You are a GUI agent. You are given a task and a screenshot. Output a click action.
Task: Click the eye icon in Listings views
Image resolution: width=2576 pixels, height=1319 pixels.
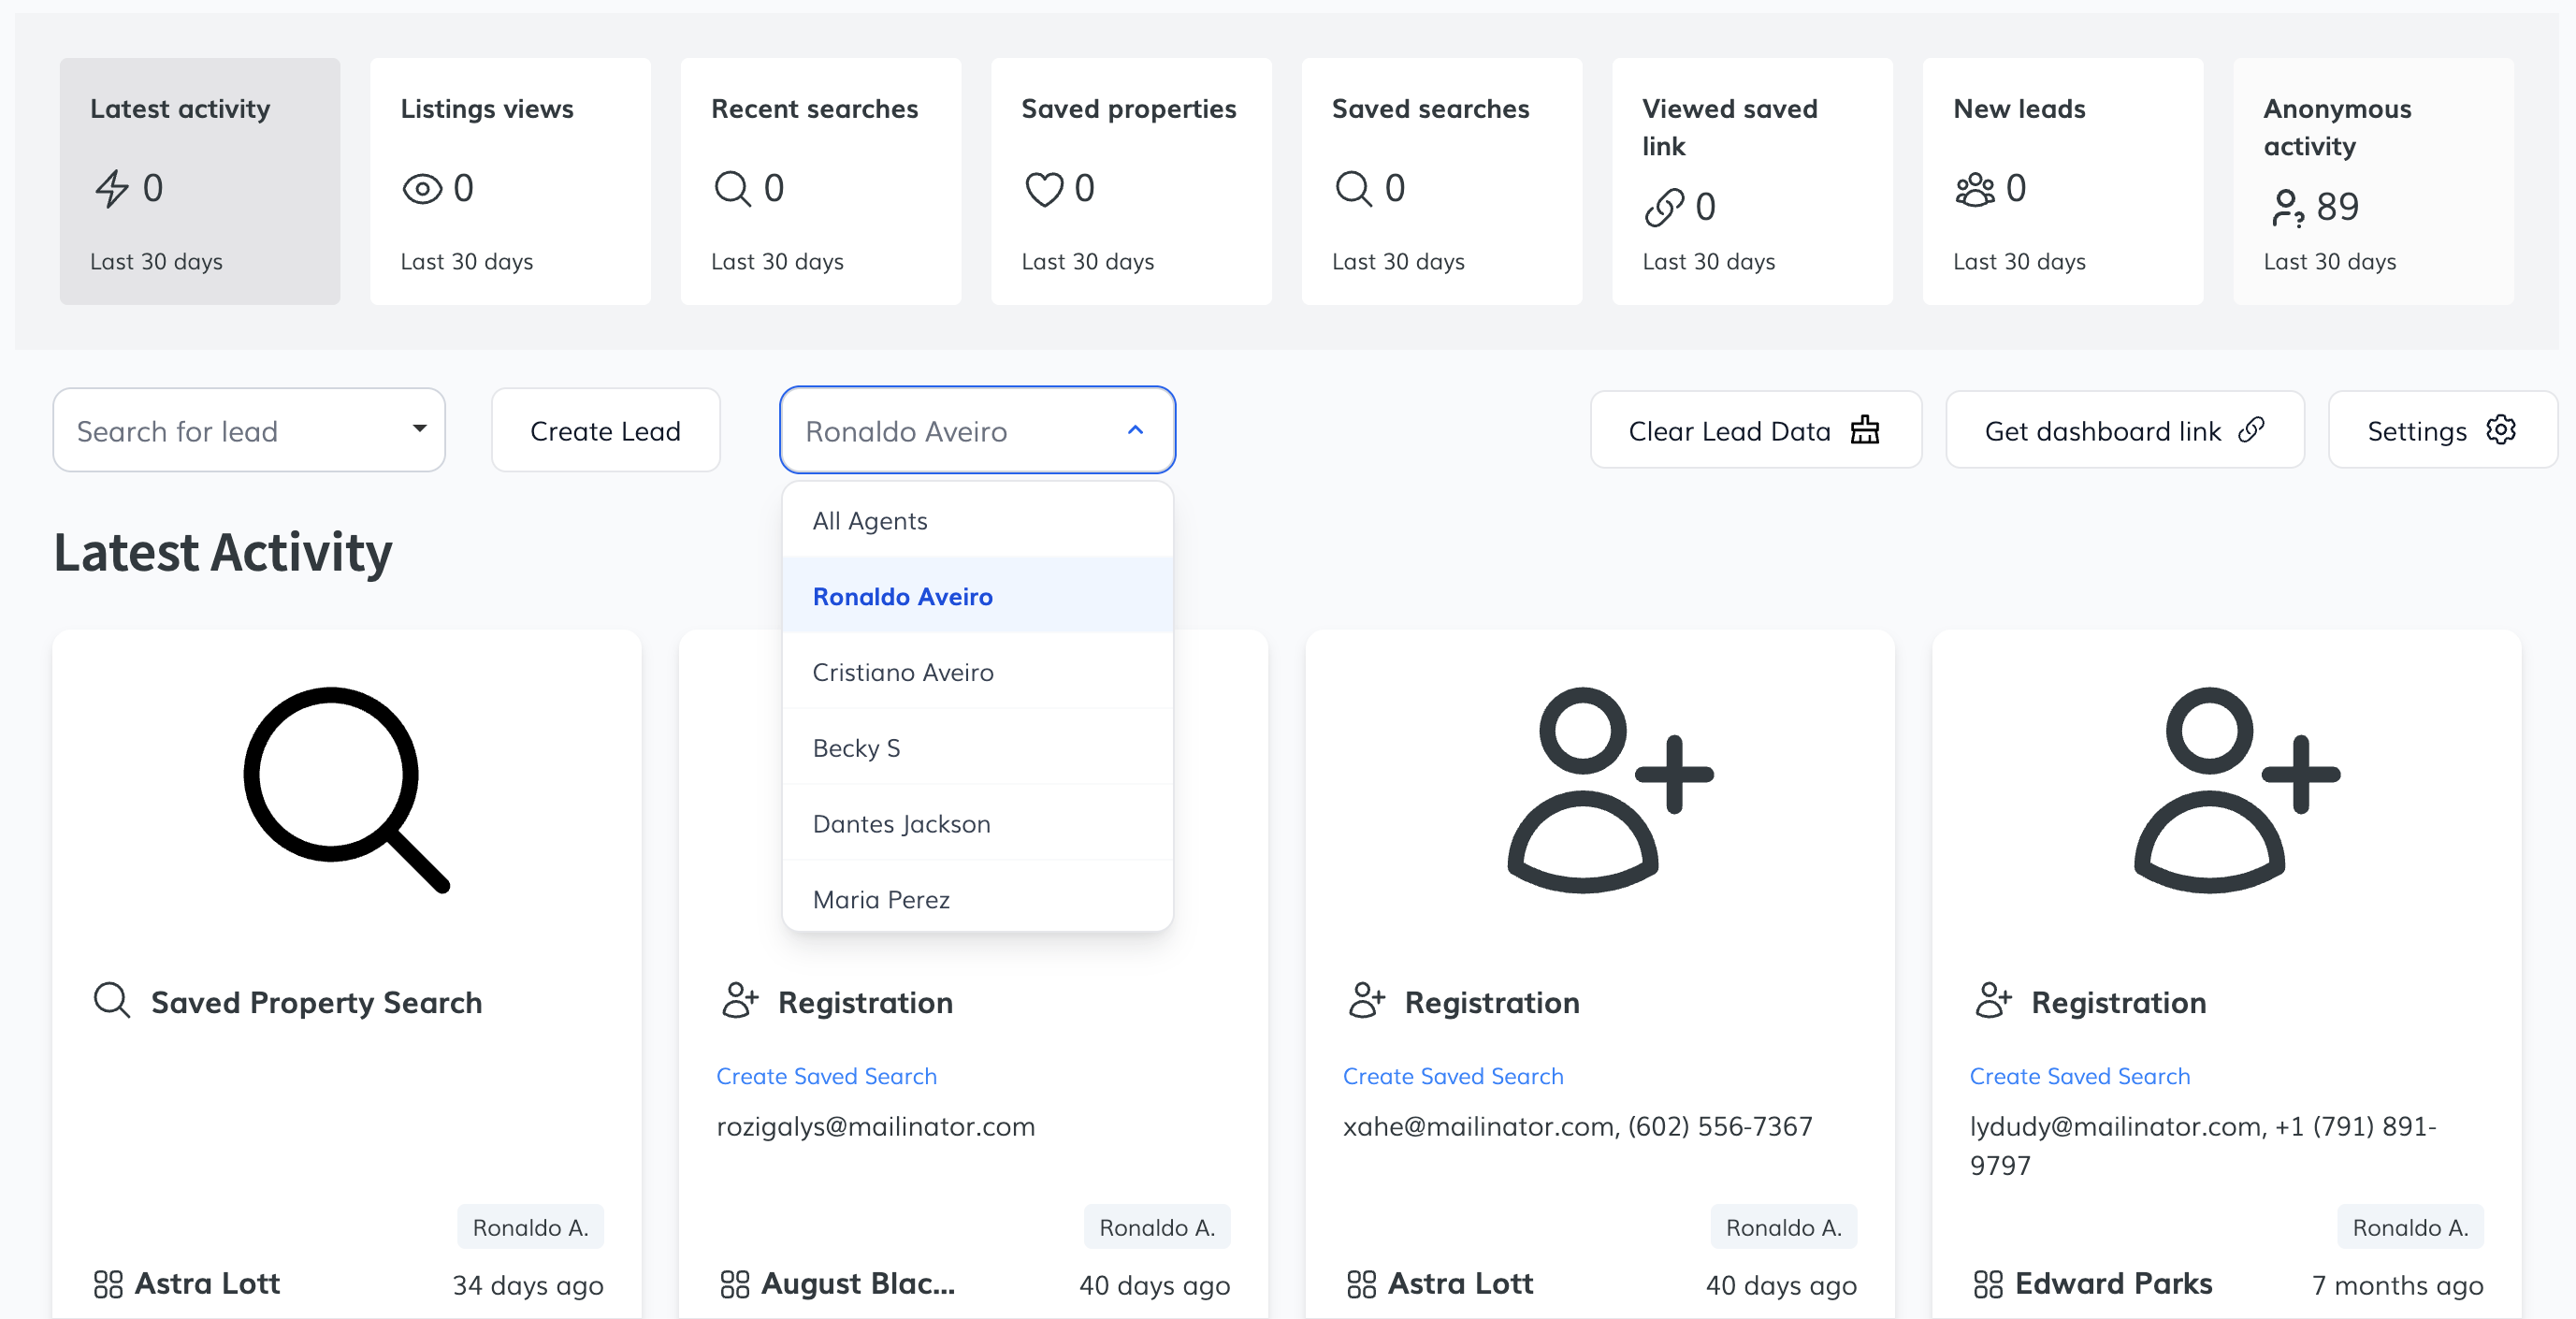click(x=422, y=188)
